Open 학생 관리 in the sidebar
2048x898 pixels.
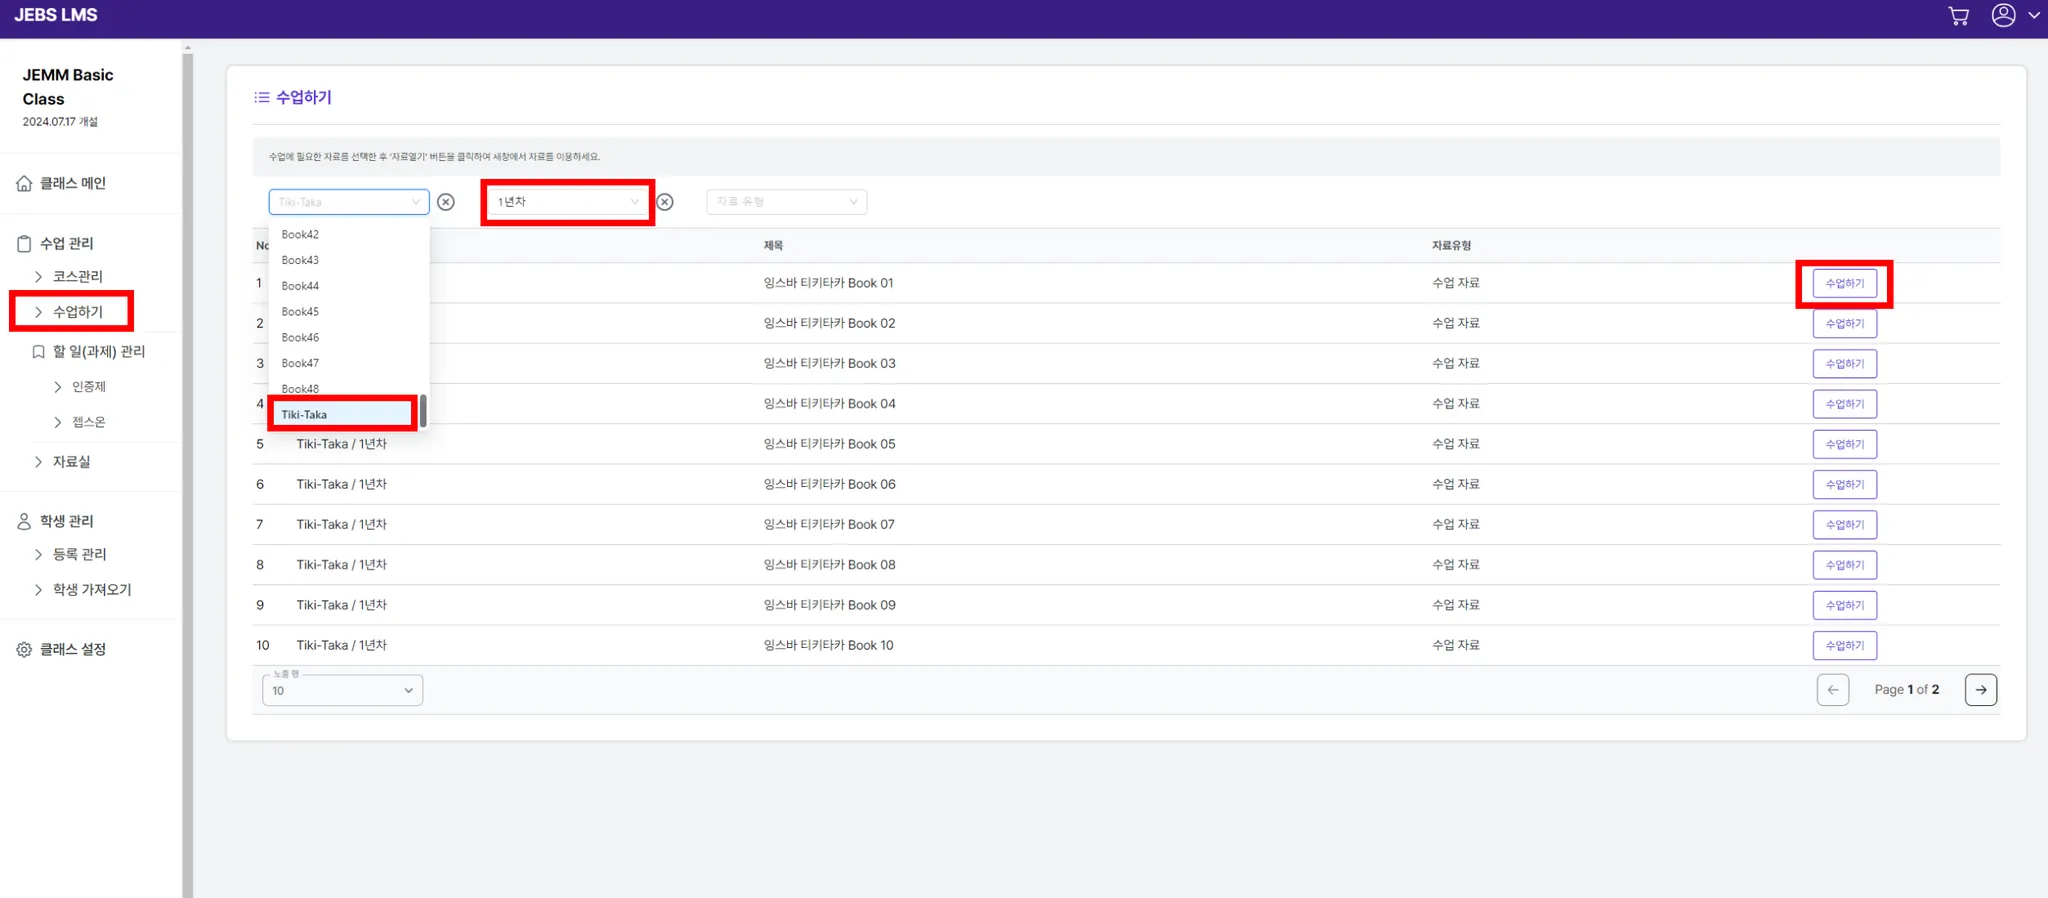66,521
